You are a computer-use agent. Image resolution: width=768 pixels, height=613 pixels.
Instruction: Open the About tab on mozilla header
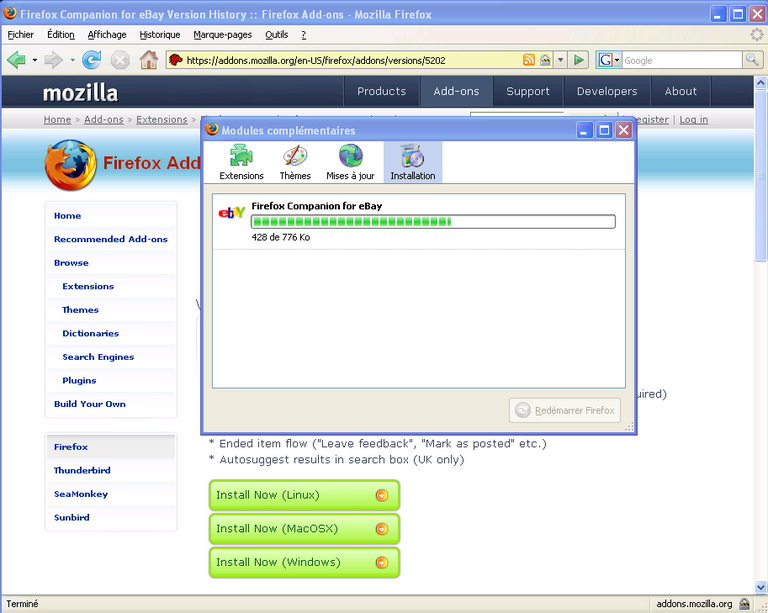tap(681, 91)
